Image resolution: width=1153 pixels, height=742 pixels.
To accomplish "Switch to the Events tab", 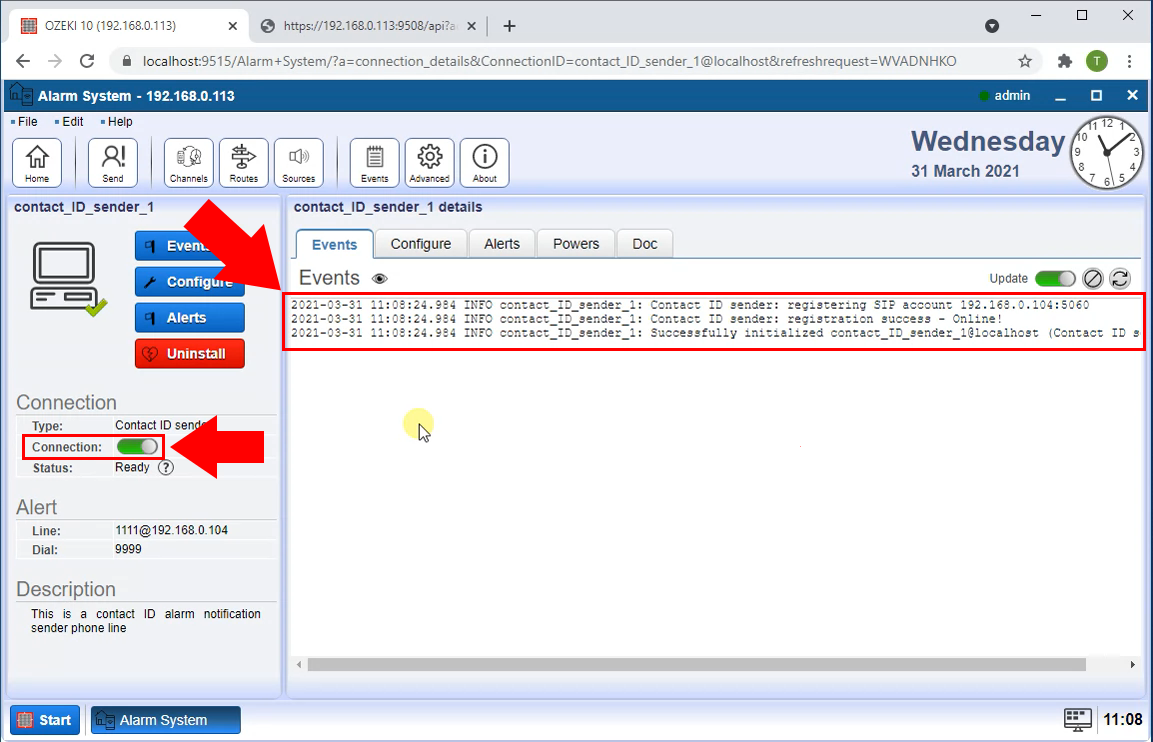I will coord(335,244).
